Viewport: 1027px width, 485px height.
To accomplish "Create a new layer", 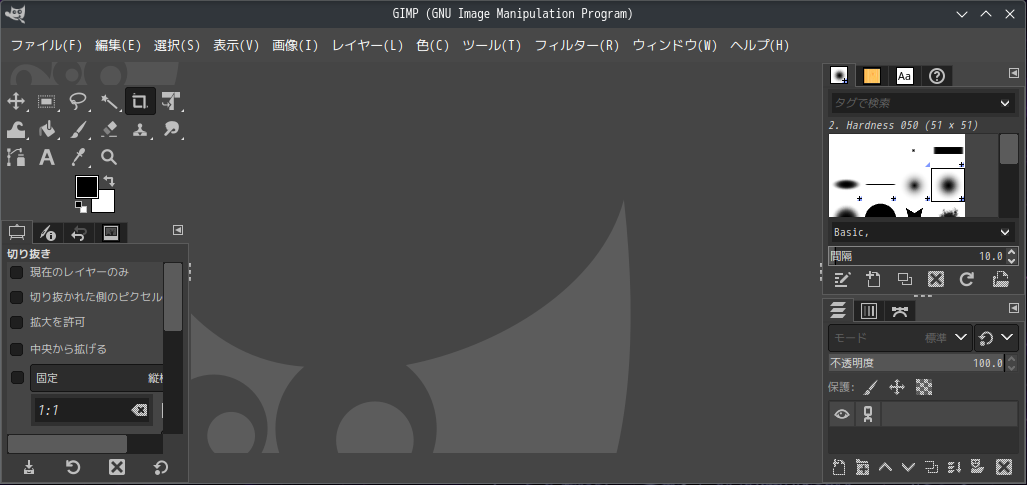I will point(839,467).
